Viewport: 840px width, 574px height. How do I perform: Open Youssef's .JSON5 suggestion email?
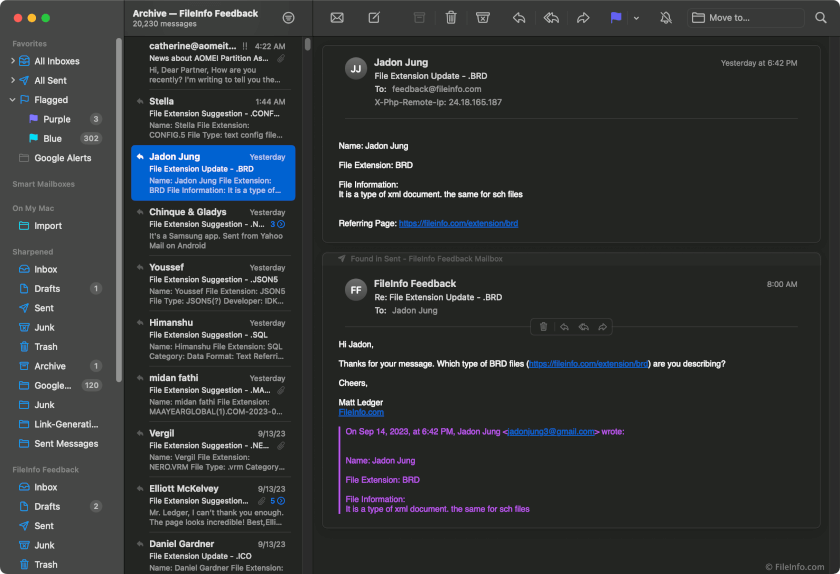pyautogui.click(x=213, y=284)
